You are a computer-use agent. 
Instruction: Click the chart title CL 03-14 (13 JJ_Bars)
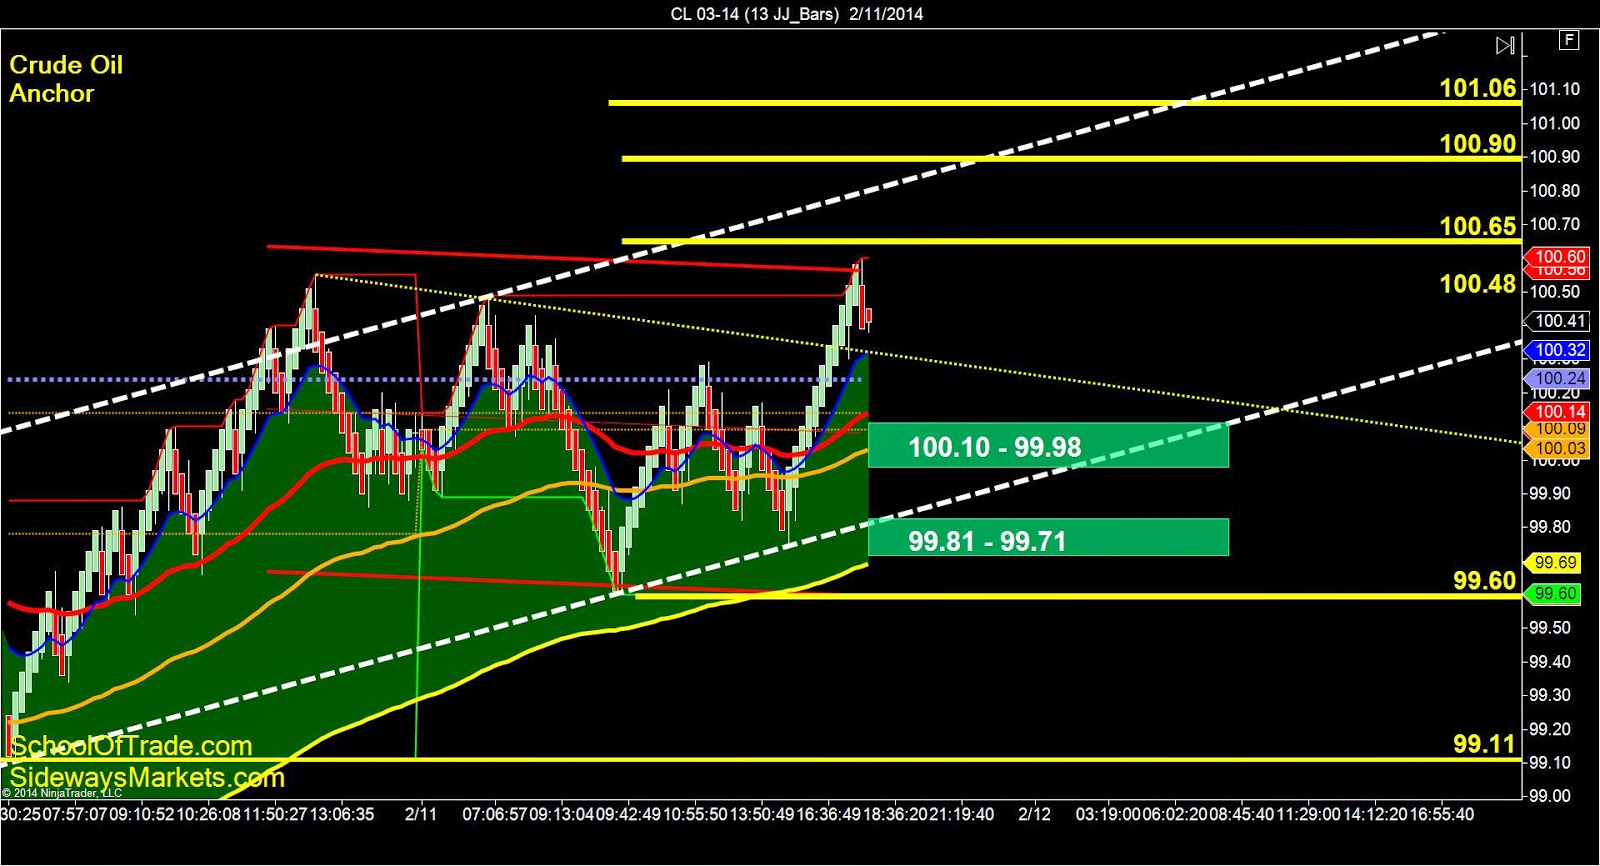click(x=754, y=14)
